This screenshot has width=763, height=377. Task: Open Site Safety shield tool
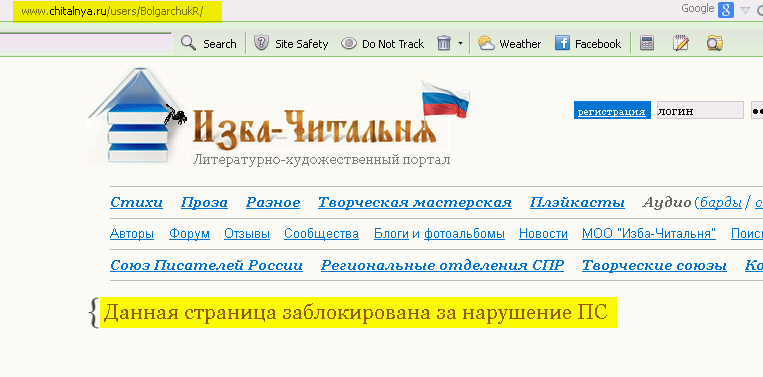(291, 44)
